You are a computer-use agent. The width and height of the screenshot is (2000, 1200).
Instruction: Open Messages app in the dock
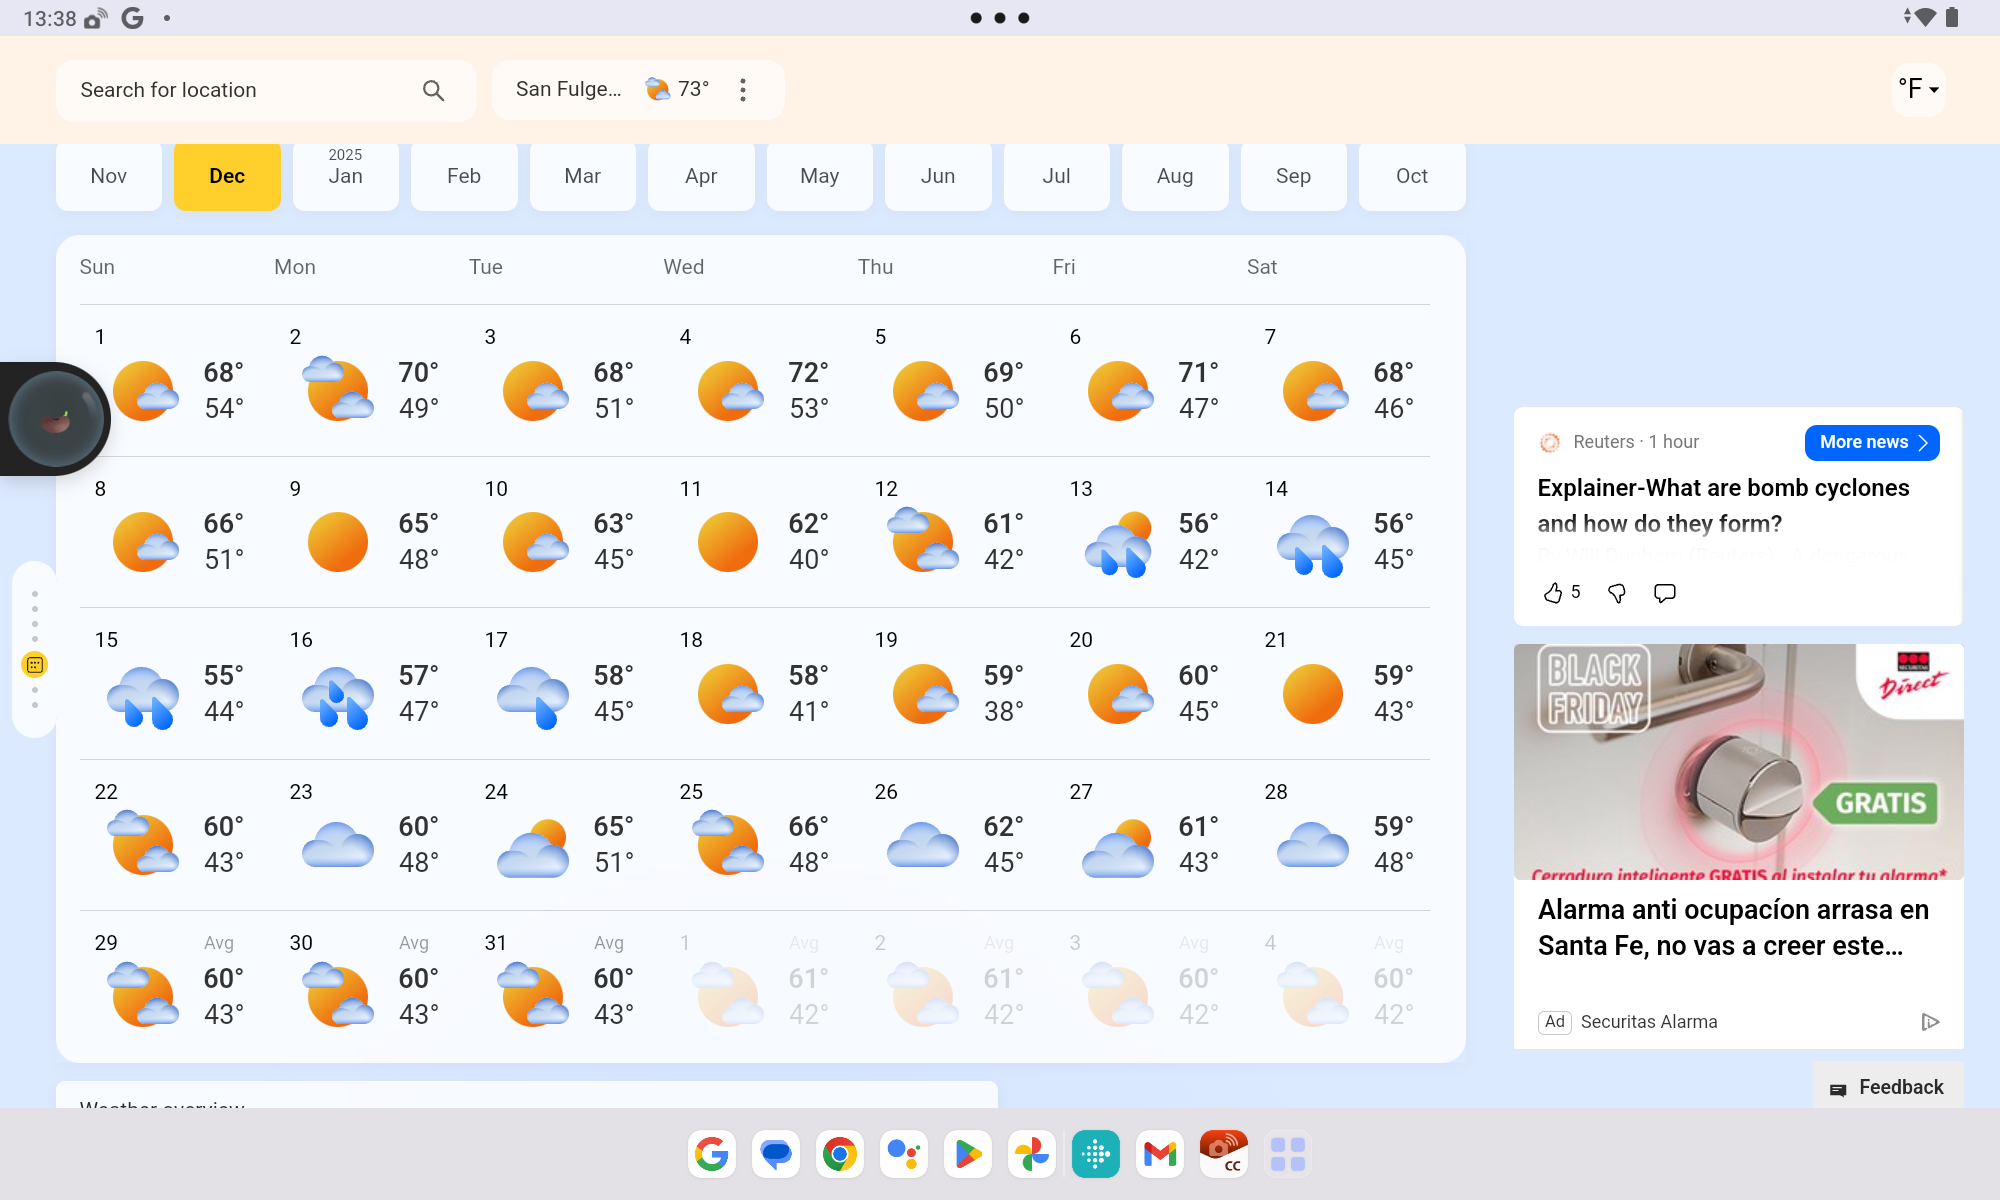(x=776, y=1155)
